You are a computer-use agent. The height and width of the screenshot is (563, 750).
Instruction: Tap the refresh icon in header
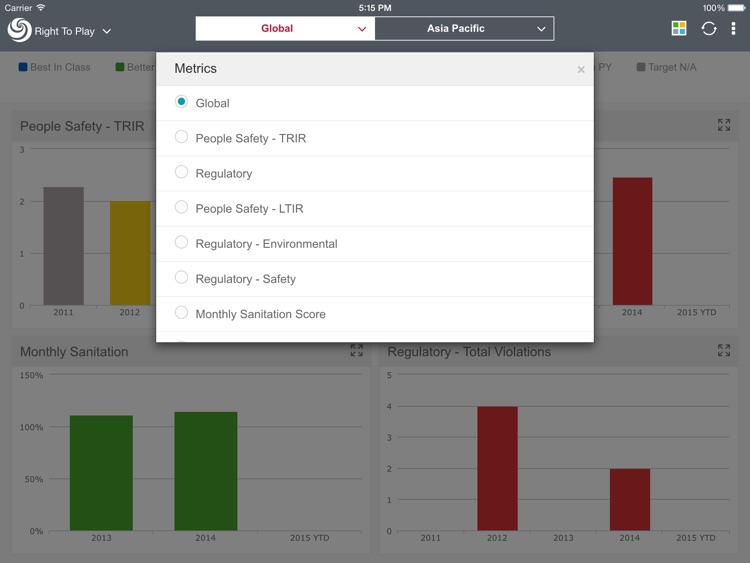[709, 29]
